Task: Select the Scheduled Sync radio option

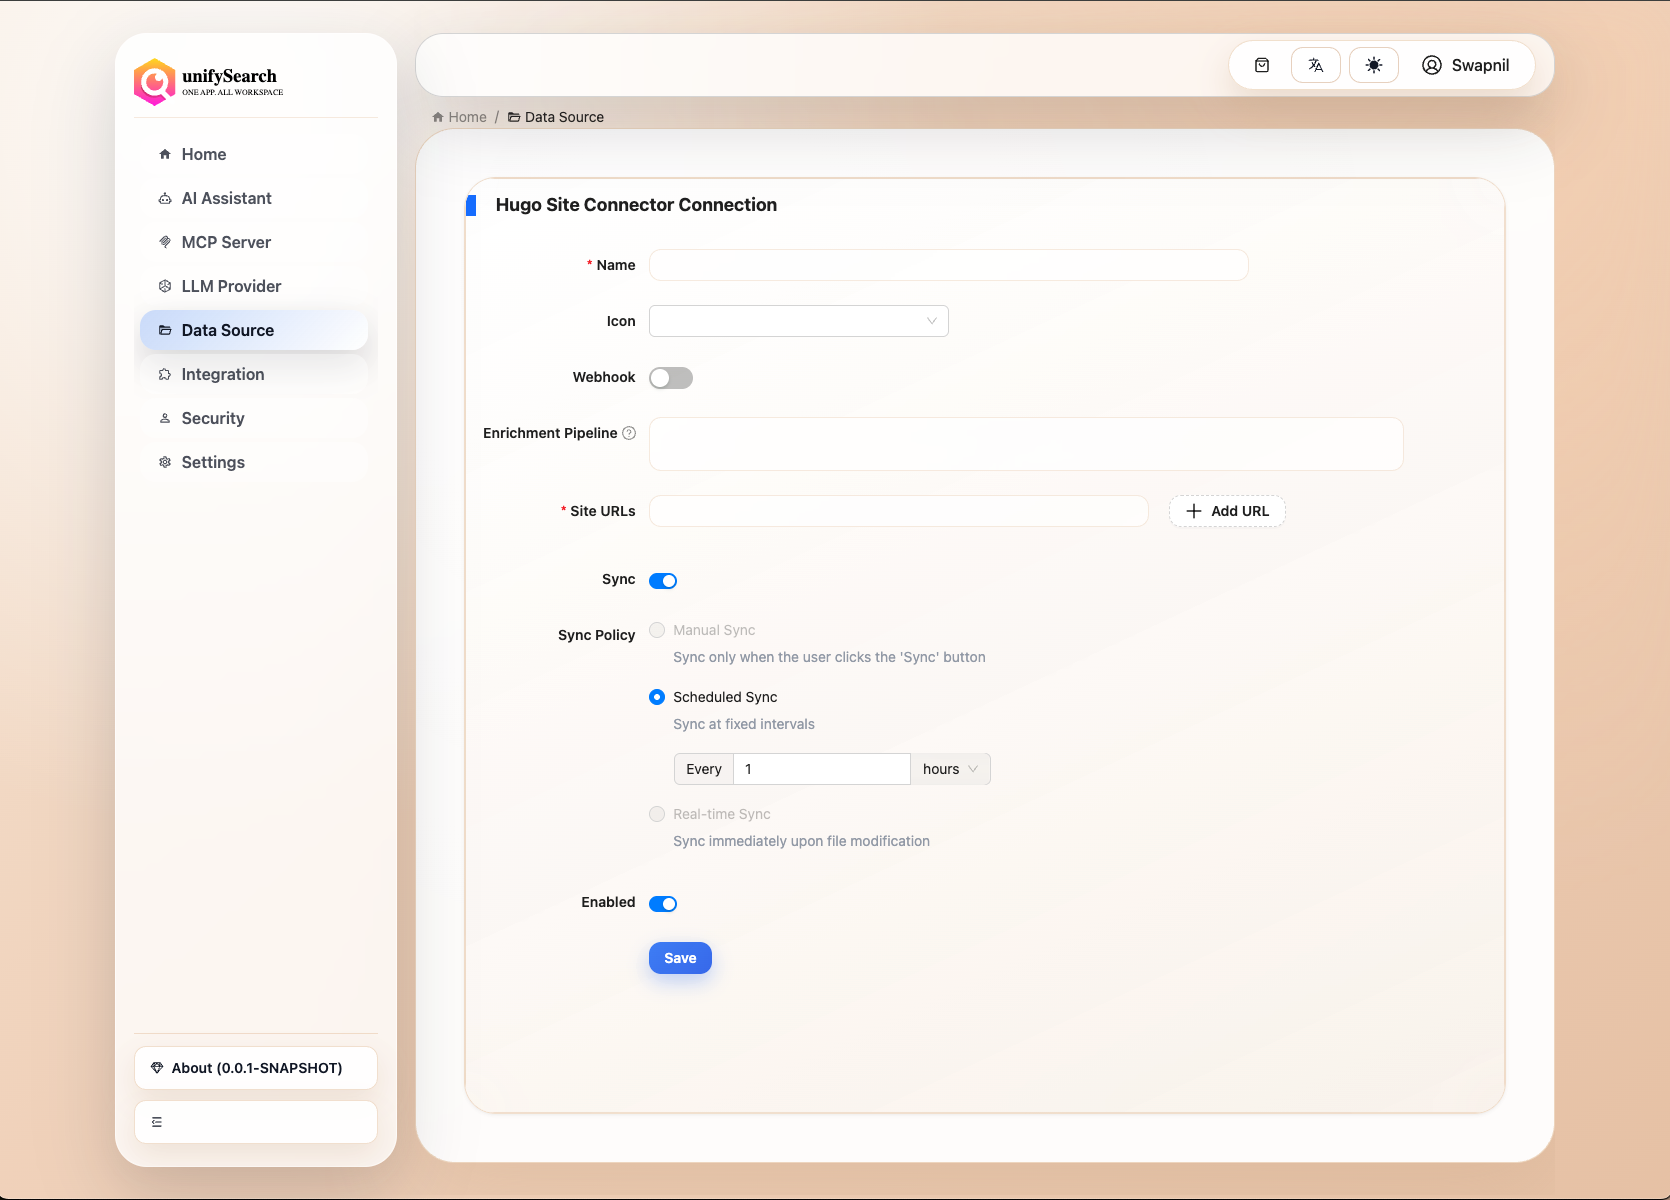Action: tap(657, 697)
